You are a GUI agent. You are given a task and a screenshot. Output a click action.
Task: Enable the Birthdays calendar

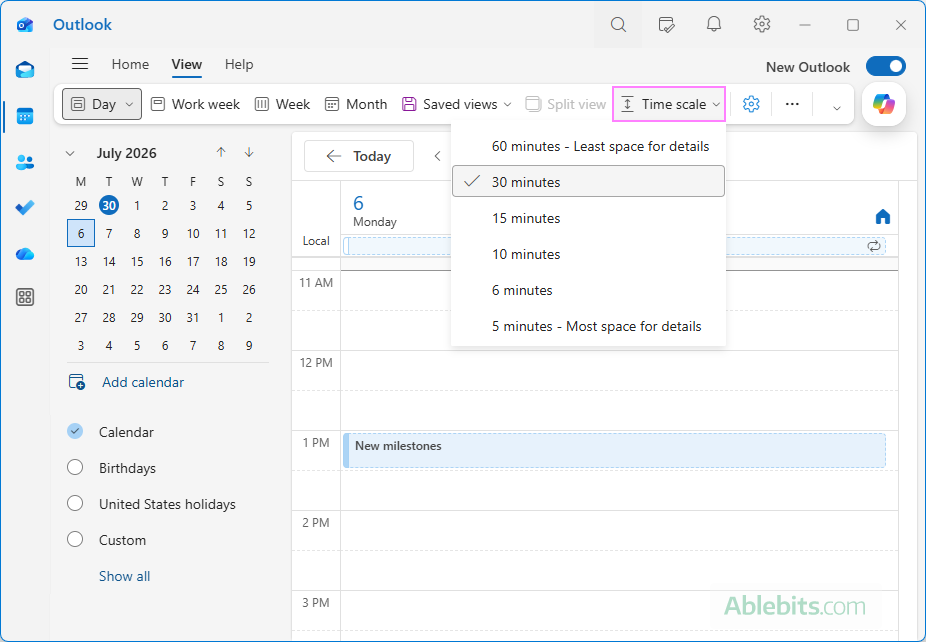click(75, 467)
